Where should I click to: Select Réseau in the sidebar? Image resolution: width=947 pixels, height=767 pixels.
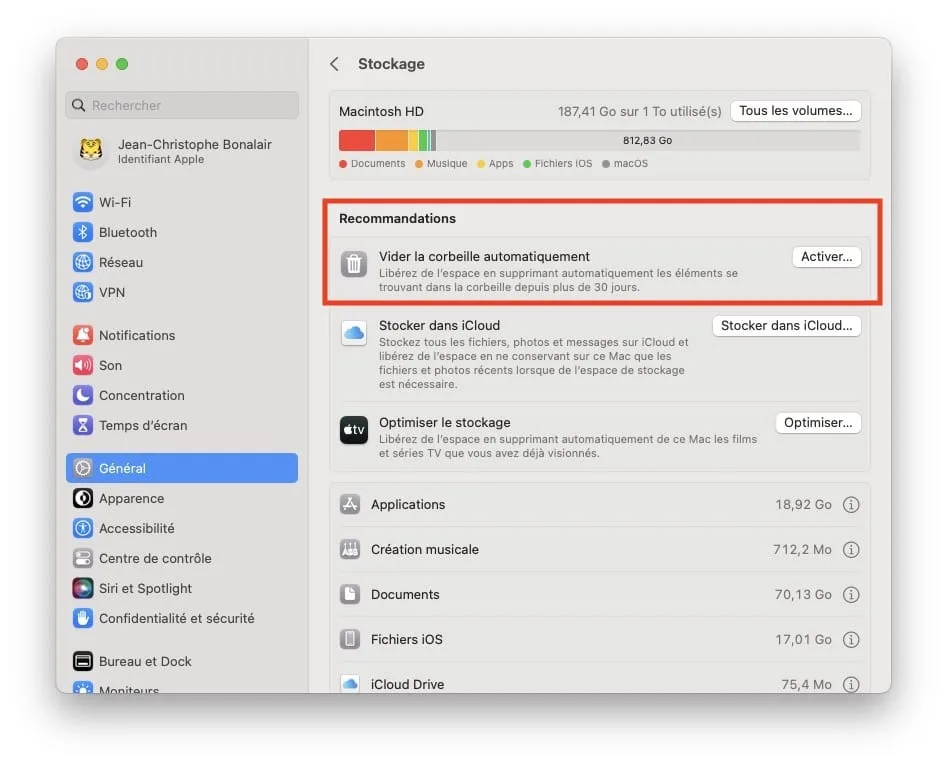[x=182, y=263]
